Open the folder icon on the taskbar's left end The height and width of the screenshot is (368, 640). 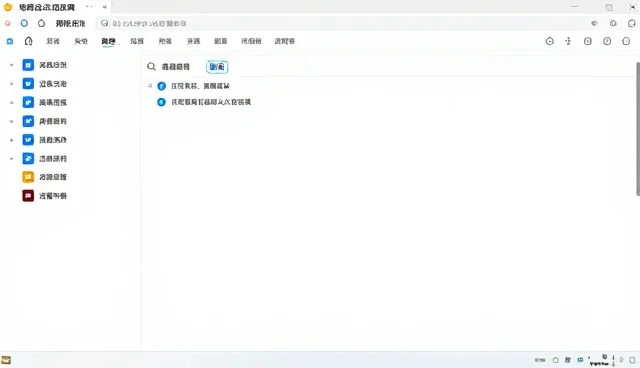6,360
